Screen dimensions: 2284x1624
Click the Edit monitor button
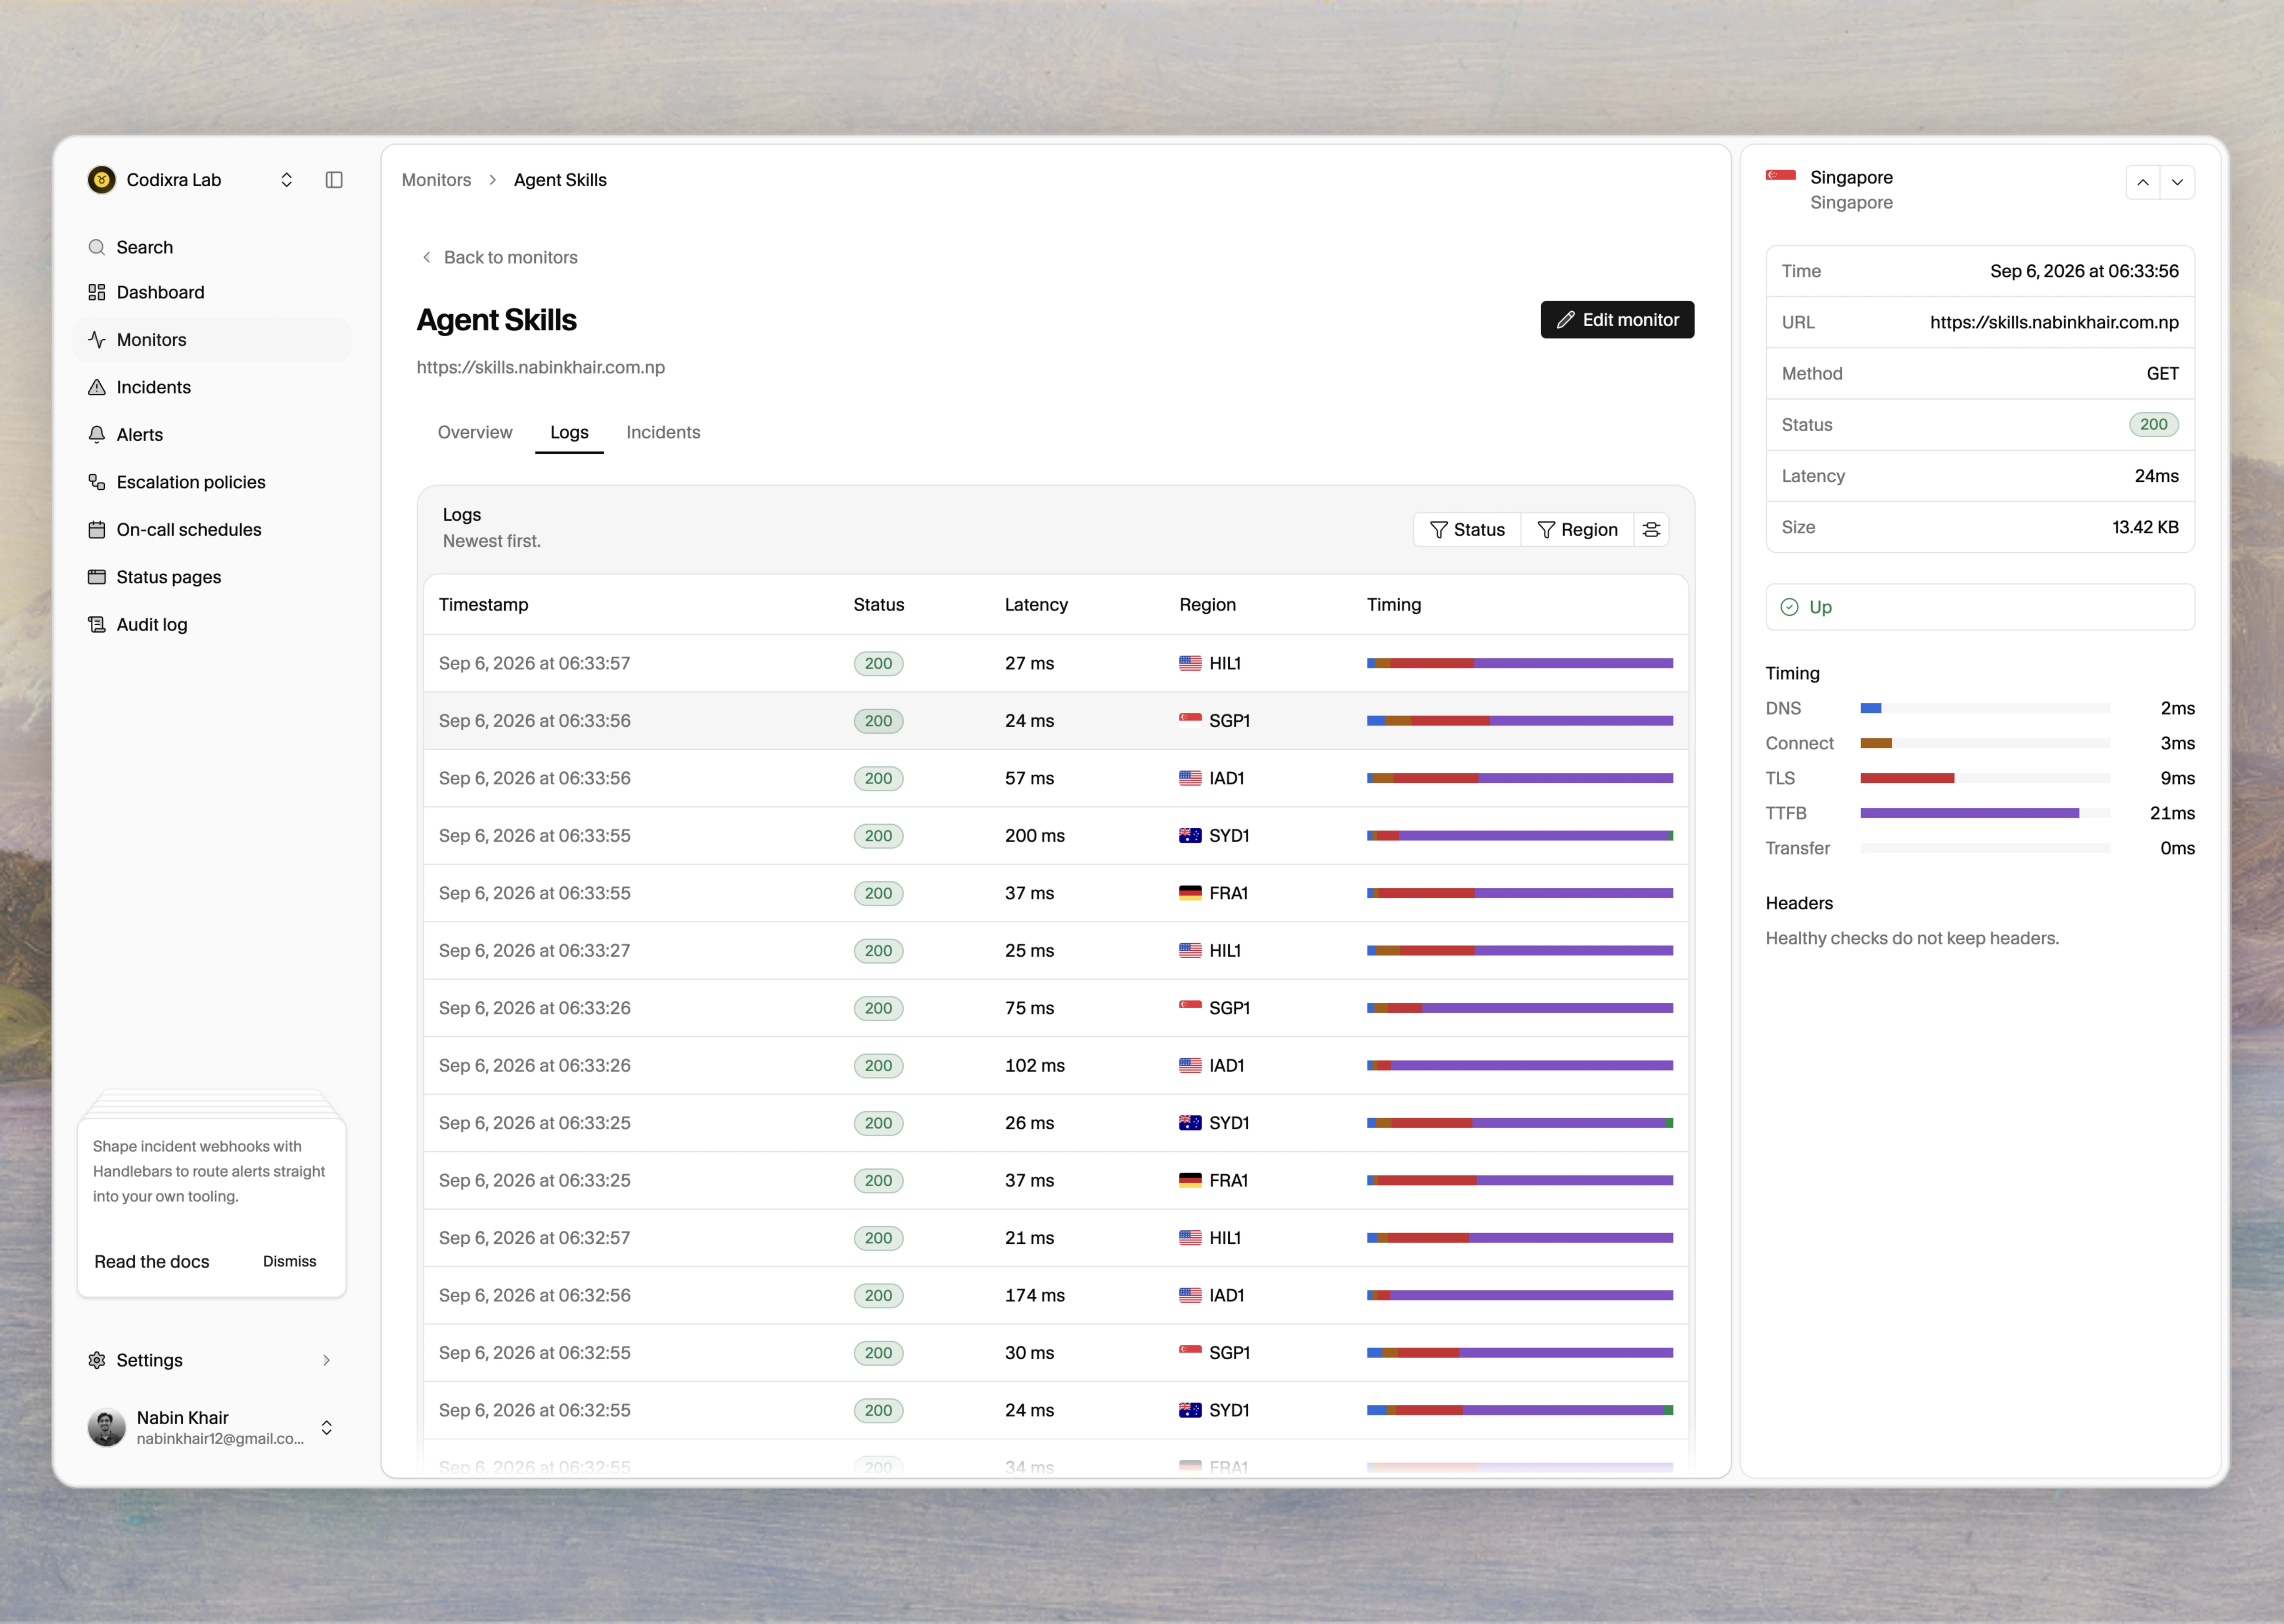pos(1617,320)
